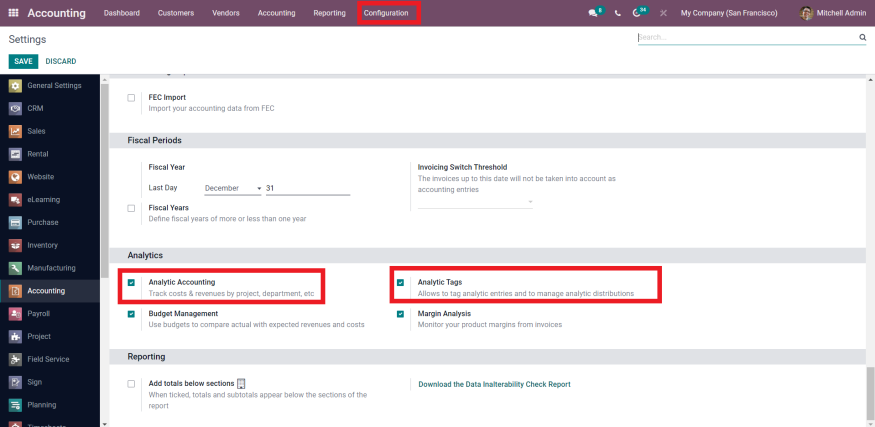Click the SAVE button
Image resolution: width=875 pixels, height=427 pixels.
pyautogui.click(x=23, y=61)
